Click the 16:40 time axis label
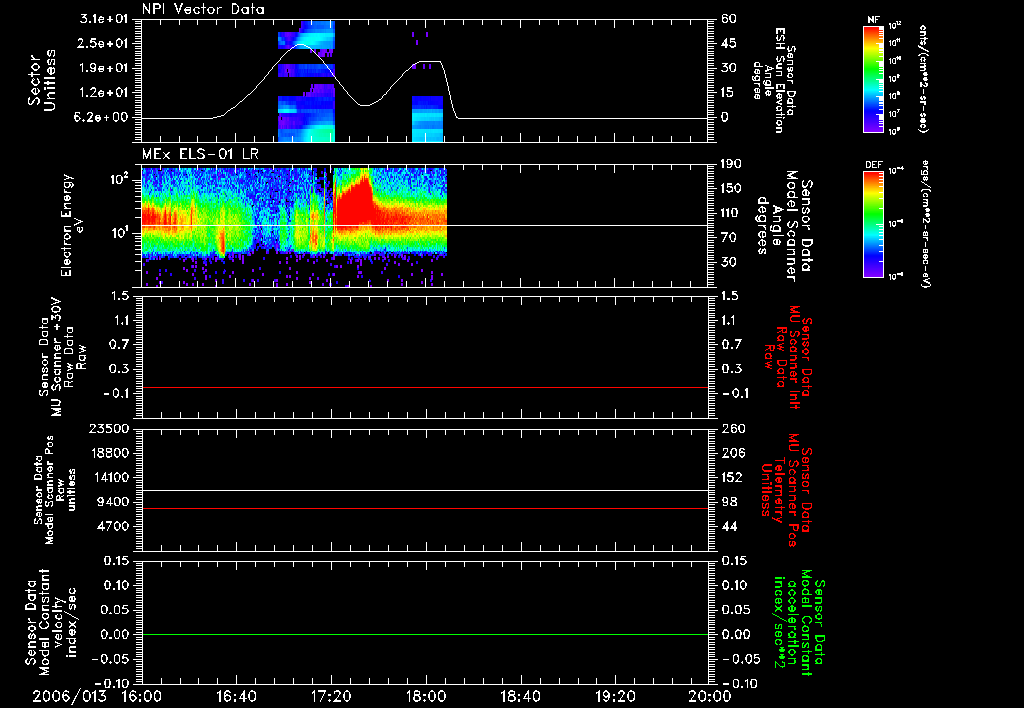This screenshot has height=708, width=1024. pyautogui.click(x=236, y=696)
